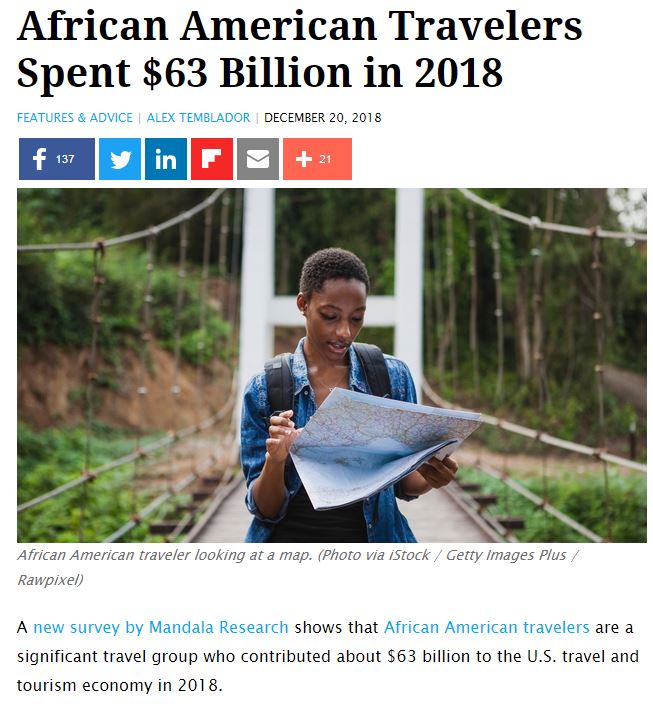The height and width of the screenshot is (709, 653).
Task: Click the traveler photo on the bridge
Action: pyautogui.click(x=332, y=365)
